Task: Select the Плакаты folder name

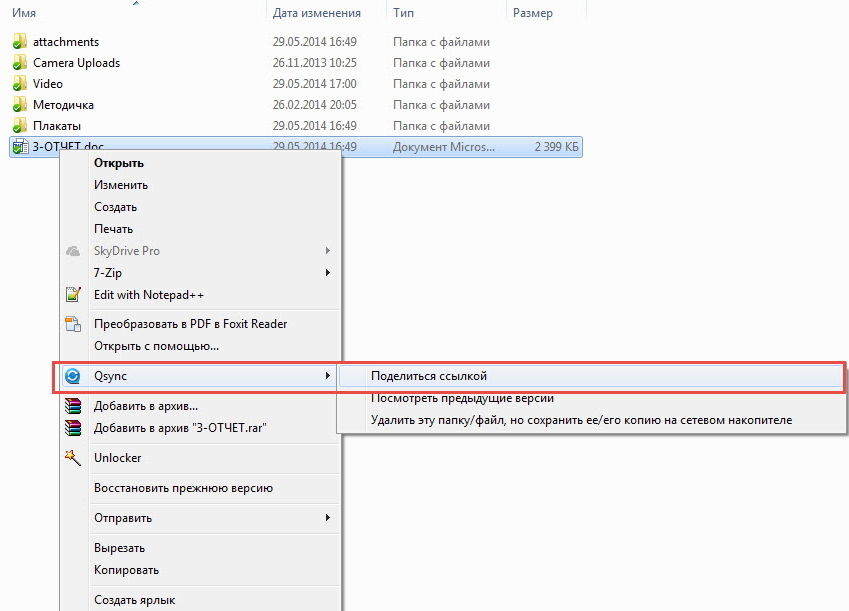Action: click(57, 126)
